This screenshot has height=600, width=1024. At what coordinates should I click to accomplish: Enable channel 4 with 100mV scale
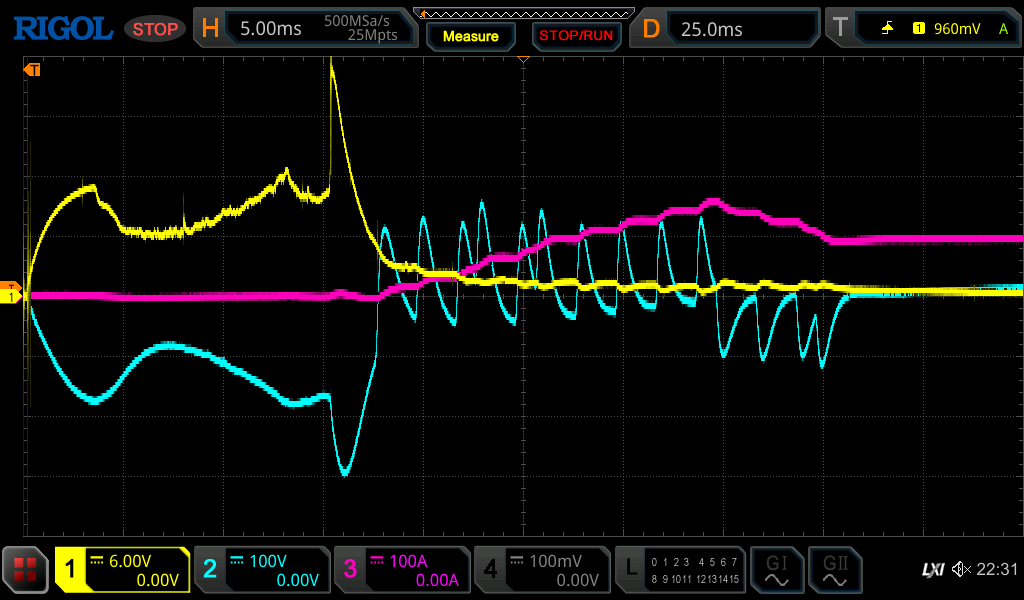click(541, 570)
